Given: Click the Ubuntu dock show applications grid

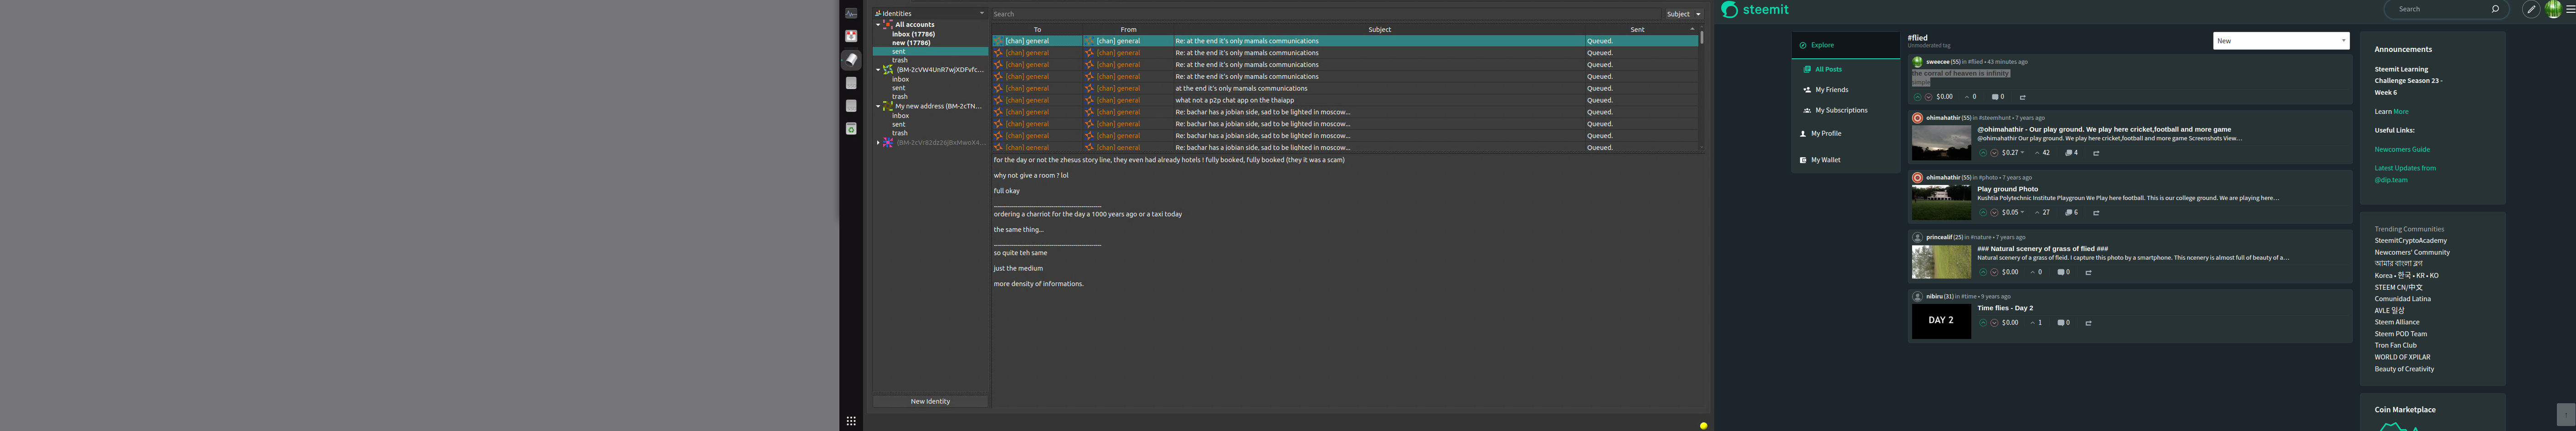Looking at the screenshot, I should (x=851, y=421).
